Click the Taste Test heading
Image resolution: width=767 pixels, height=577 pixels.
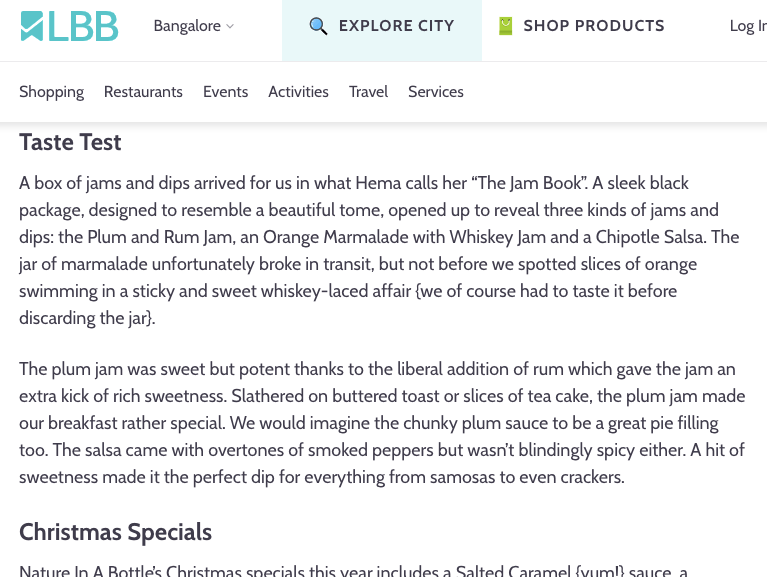(x=70, y=142)
